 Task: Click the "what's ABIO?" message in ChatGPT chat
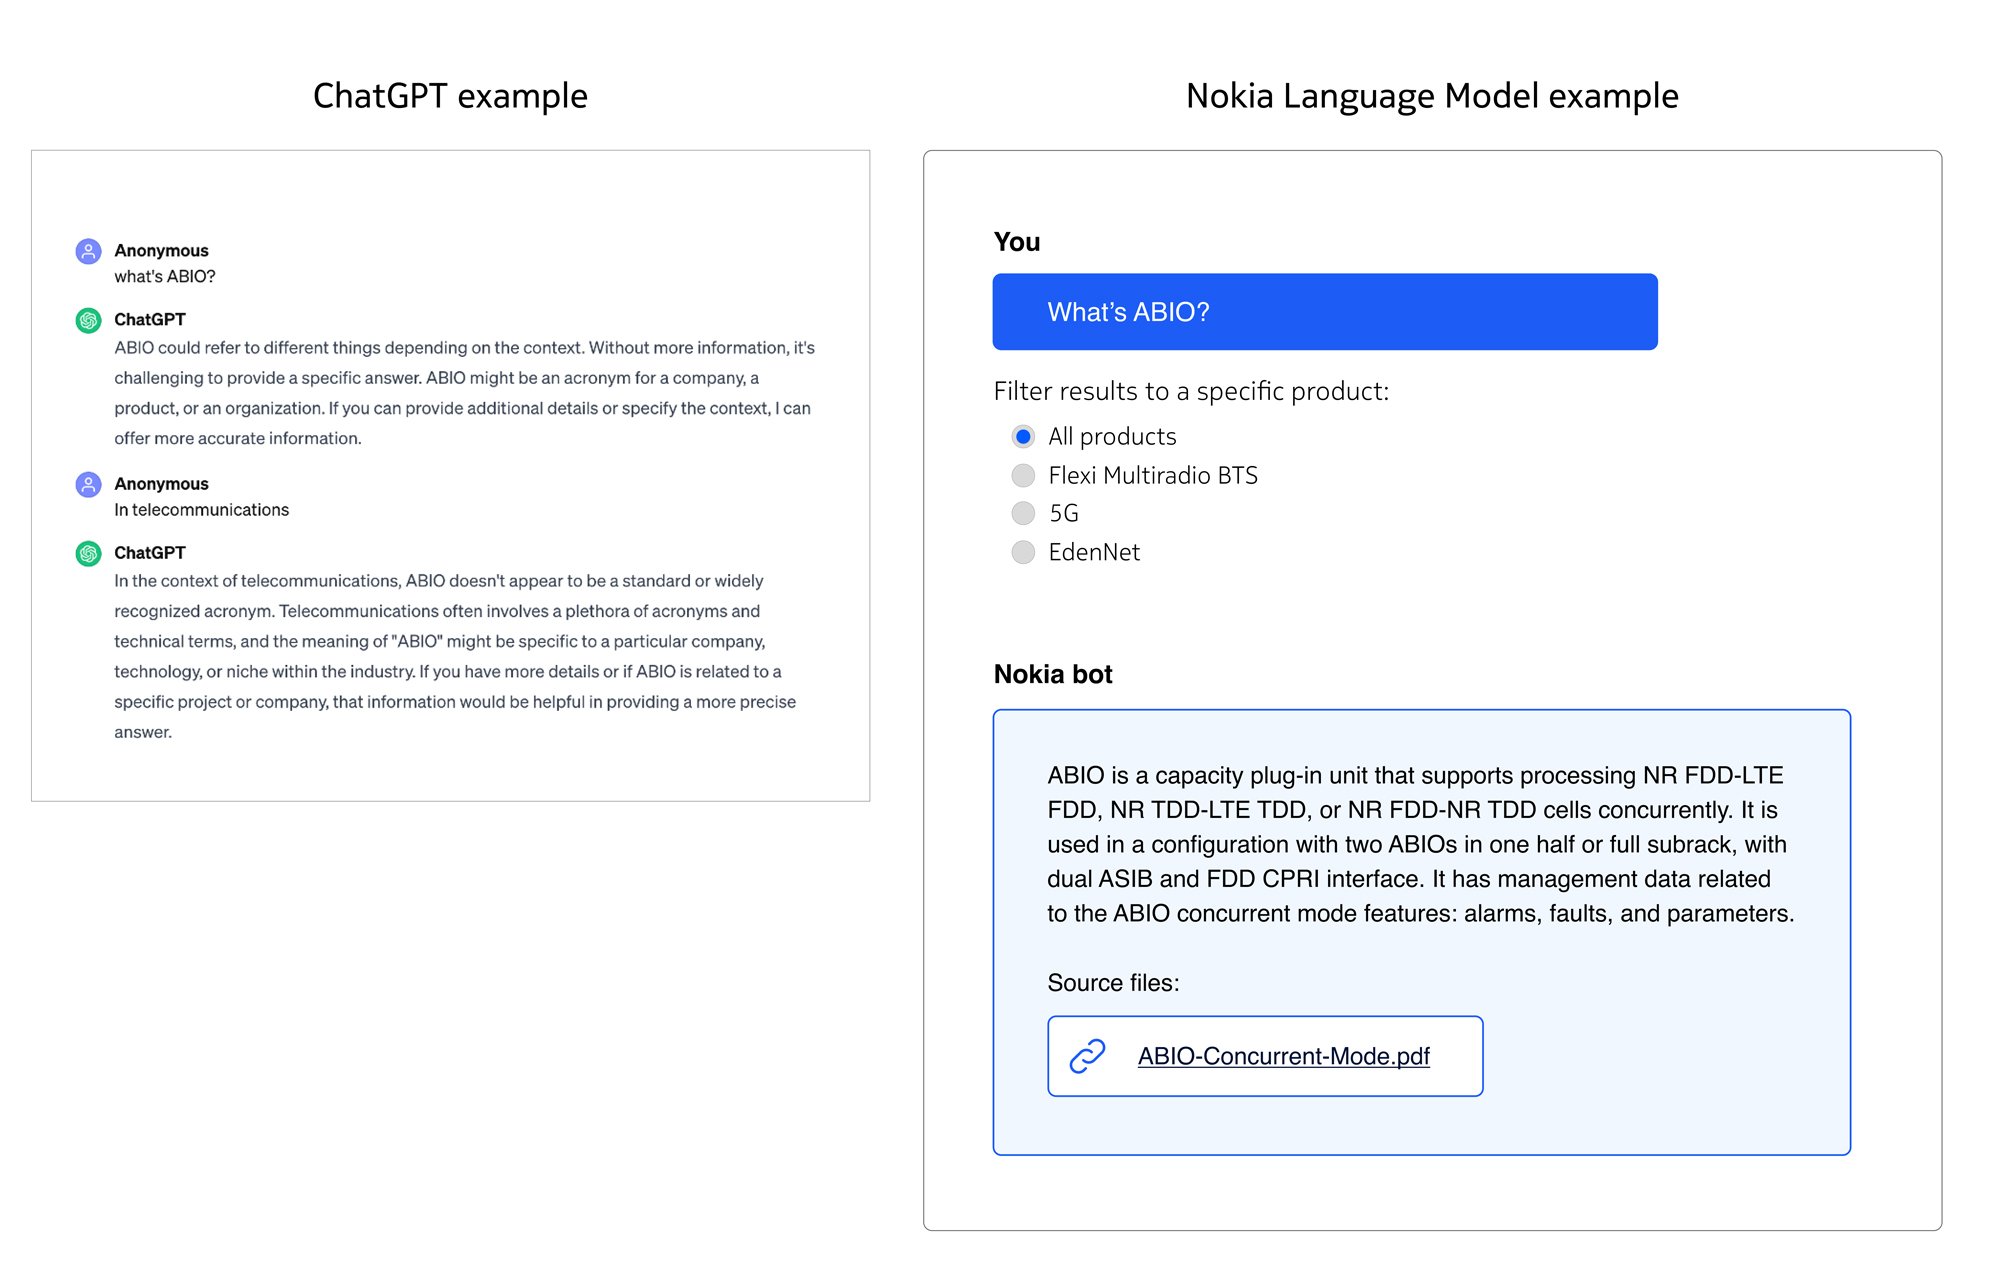click(165, 277)
